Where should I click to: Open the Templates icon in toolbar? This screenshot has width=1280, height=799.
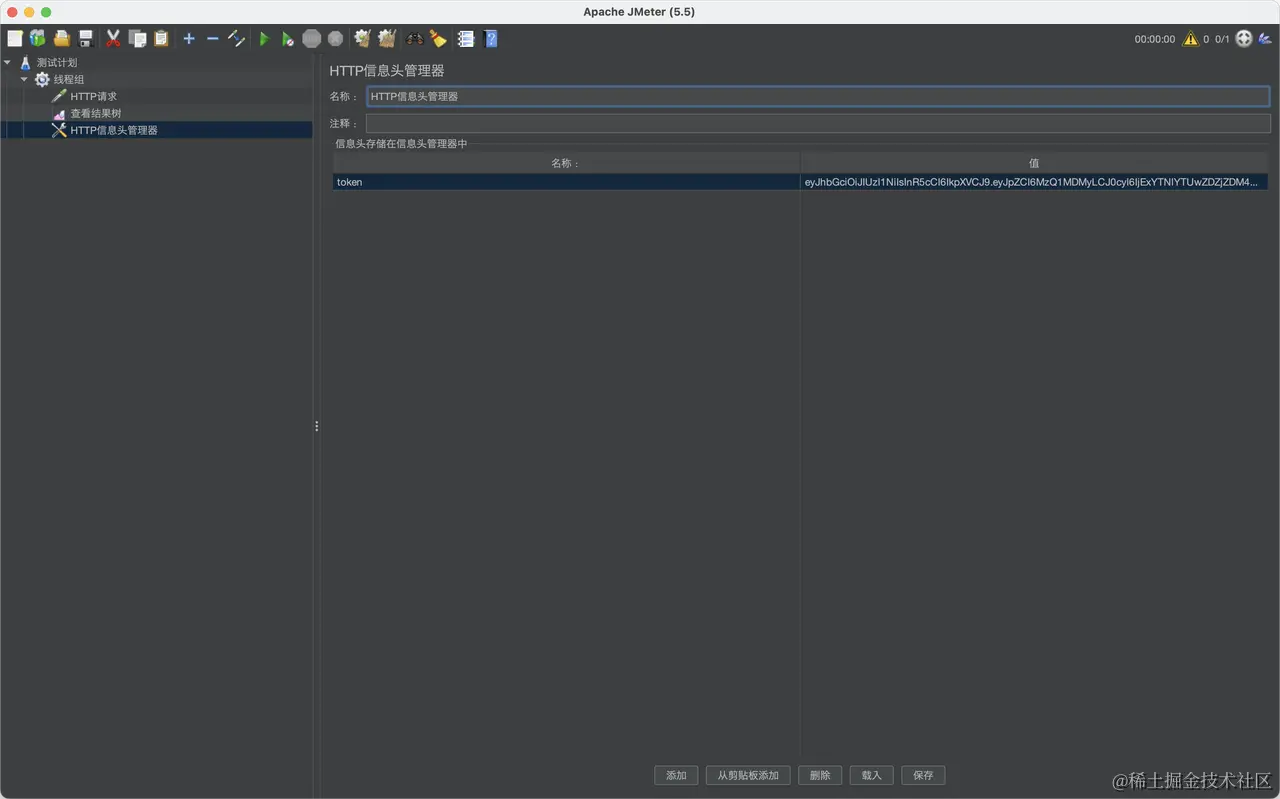click(x=38, y=39)
